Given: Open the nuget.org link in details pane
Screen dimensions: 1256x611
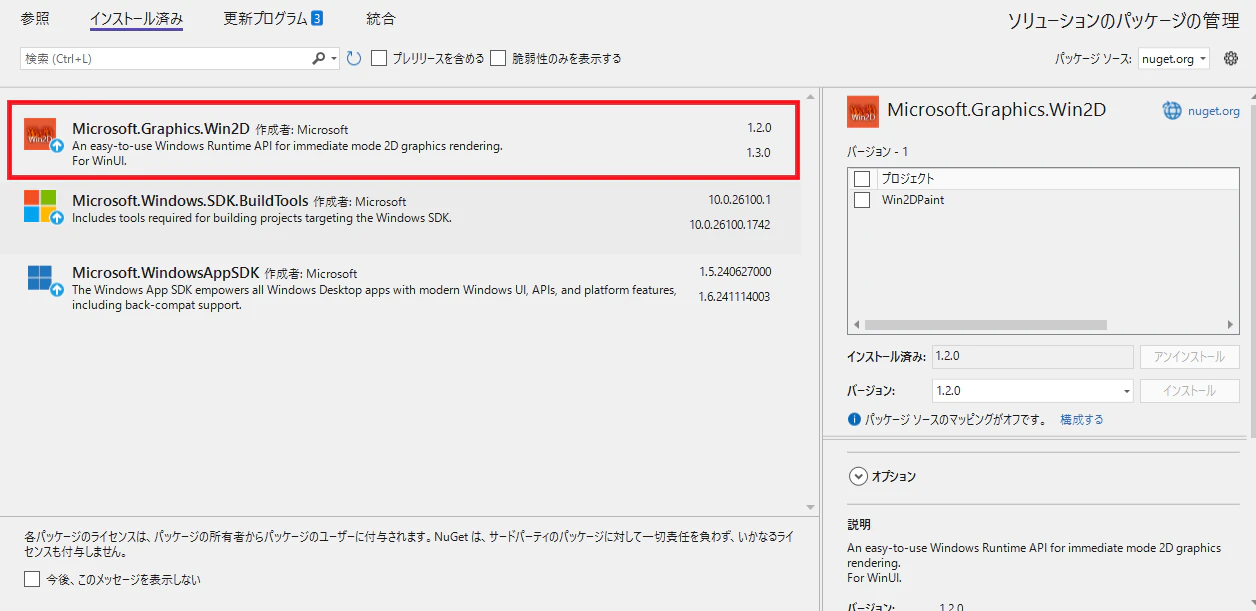Looking at the screenshot, I should 1213,111.
